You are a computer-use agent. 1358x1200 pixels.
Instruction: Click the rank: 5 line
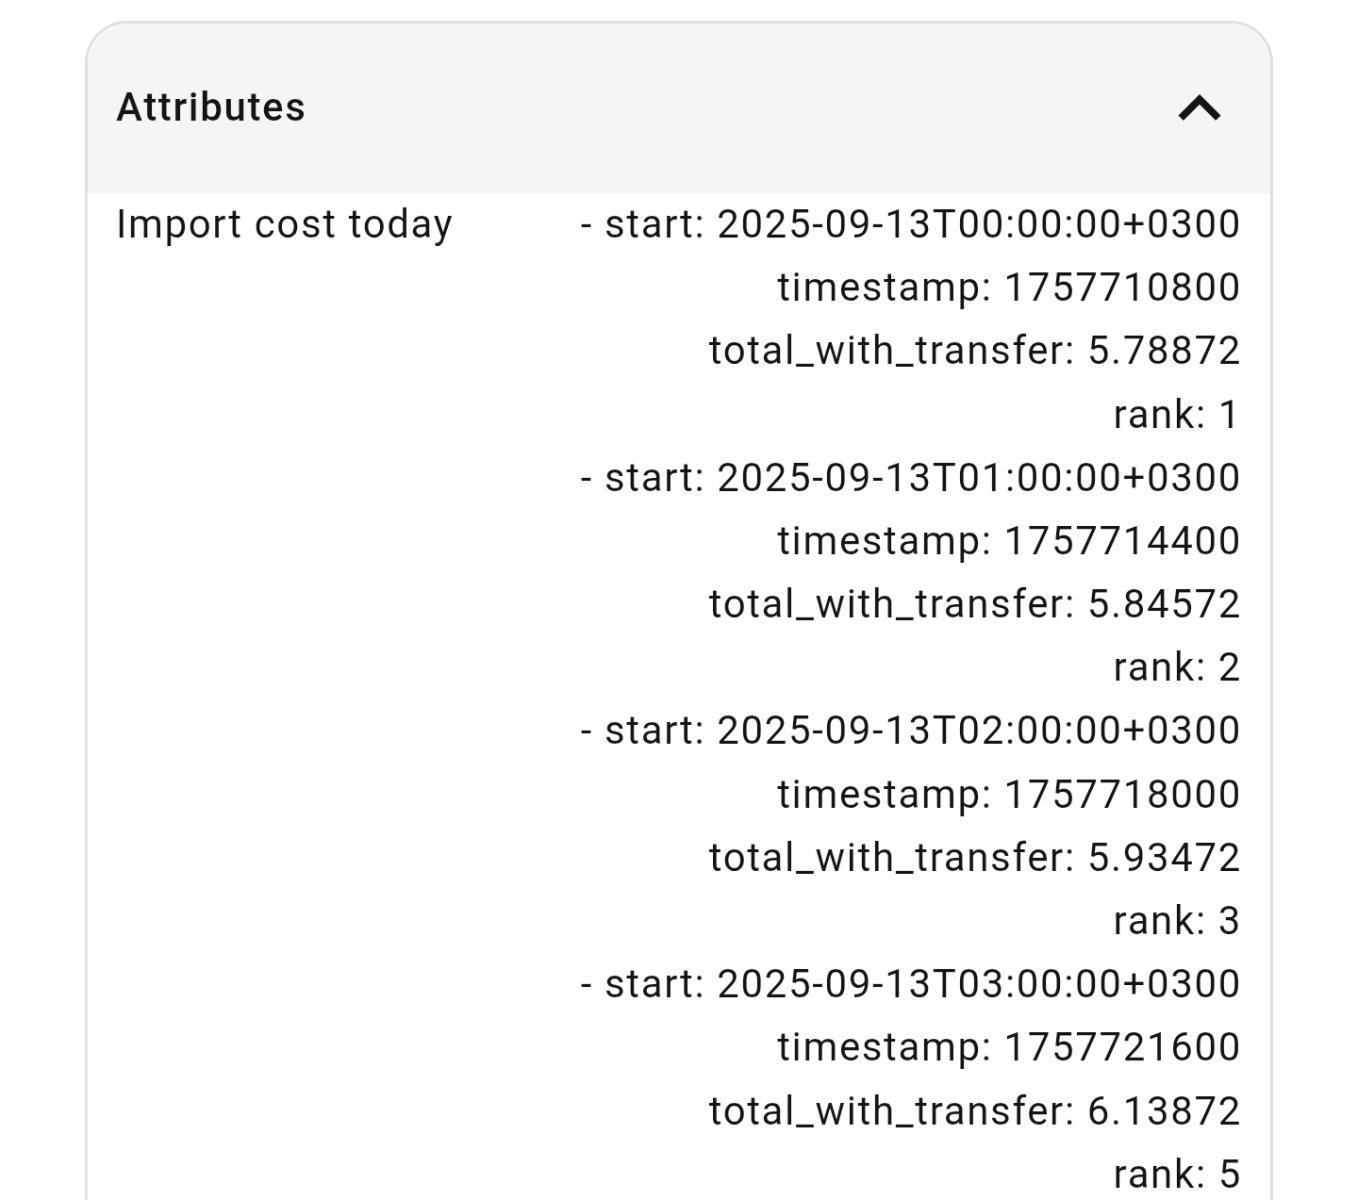[1176, 1174]
